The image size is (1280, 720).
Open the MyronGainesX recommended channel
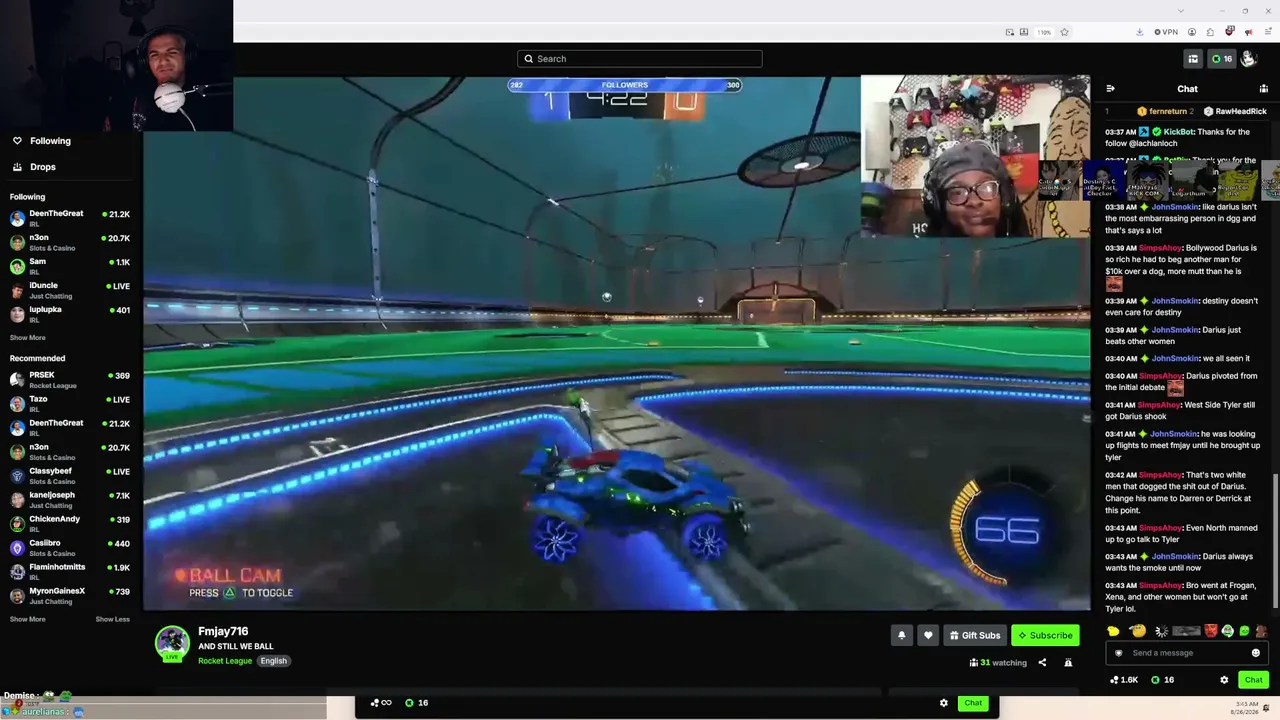tap(70, 595)
